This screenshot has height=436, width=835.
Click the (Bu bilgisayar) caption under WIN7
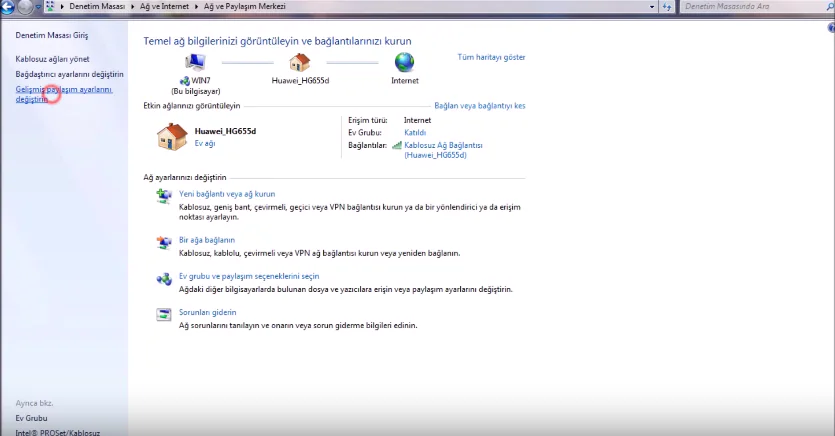click(195, 91)
